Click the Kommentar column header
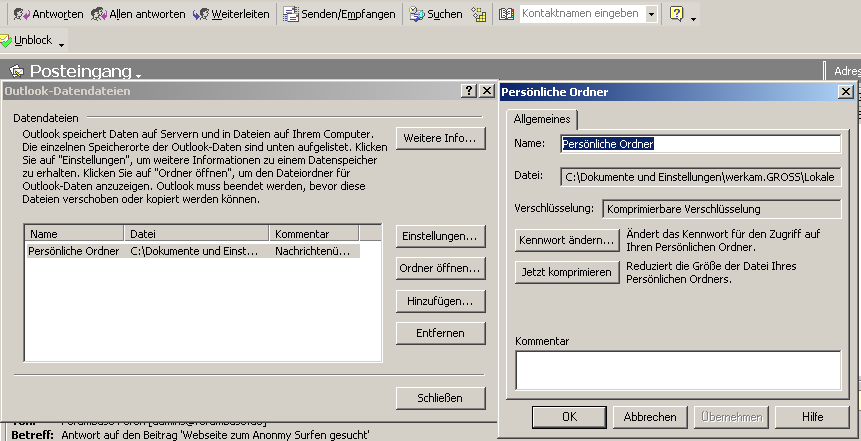The image size is (861, 441). (314, 234)
